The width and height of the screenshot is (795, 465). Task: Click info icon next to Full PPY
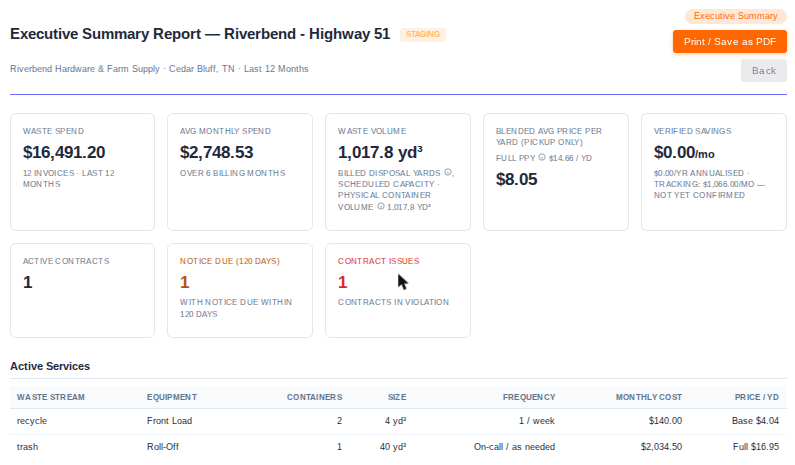541,157
